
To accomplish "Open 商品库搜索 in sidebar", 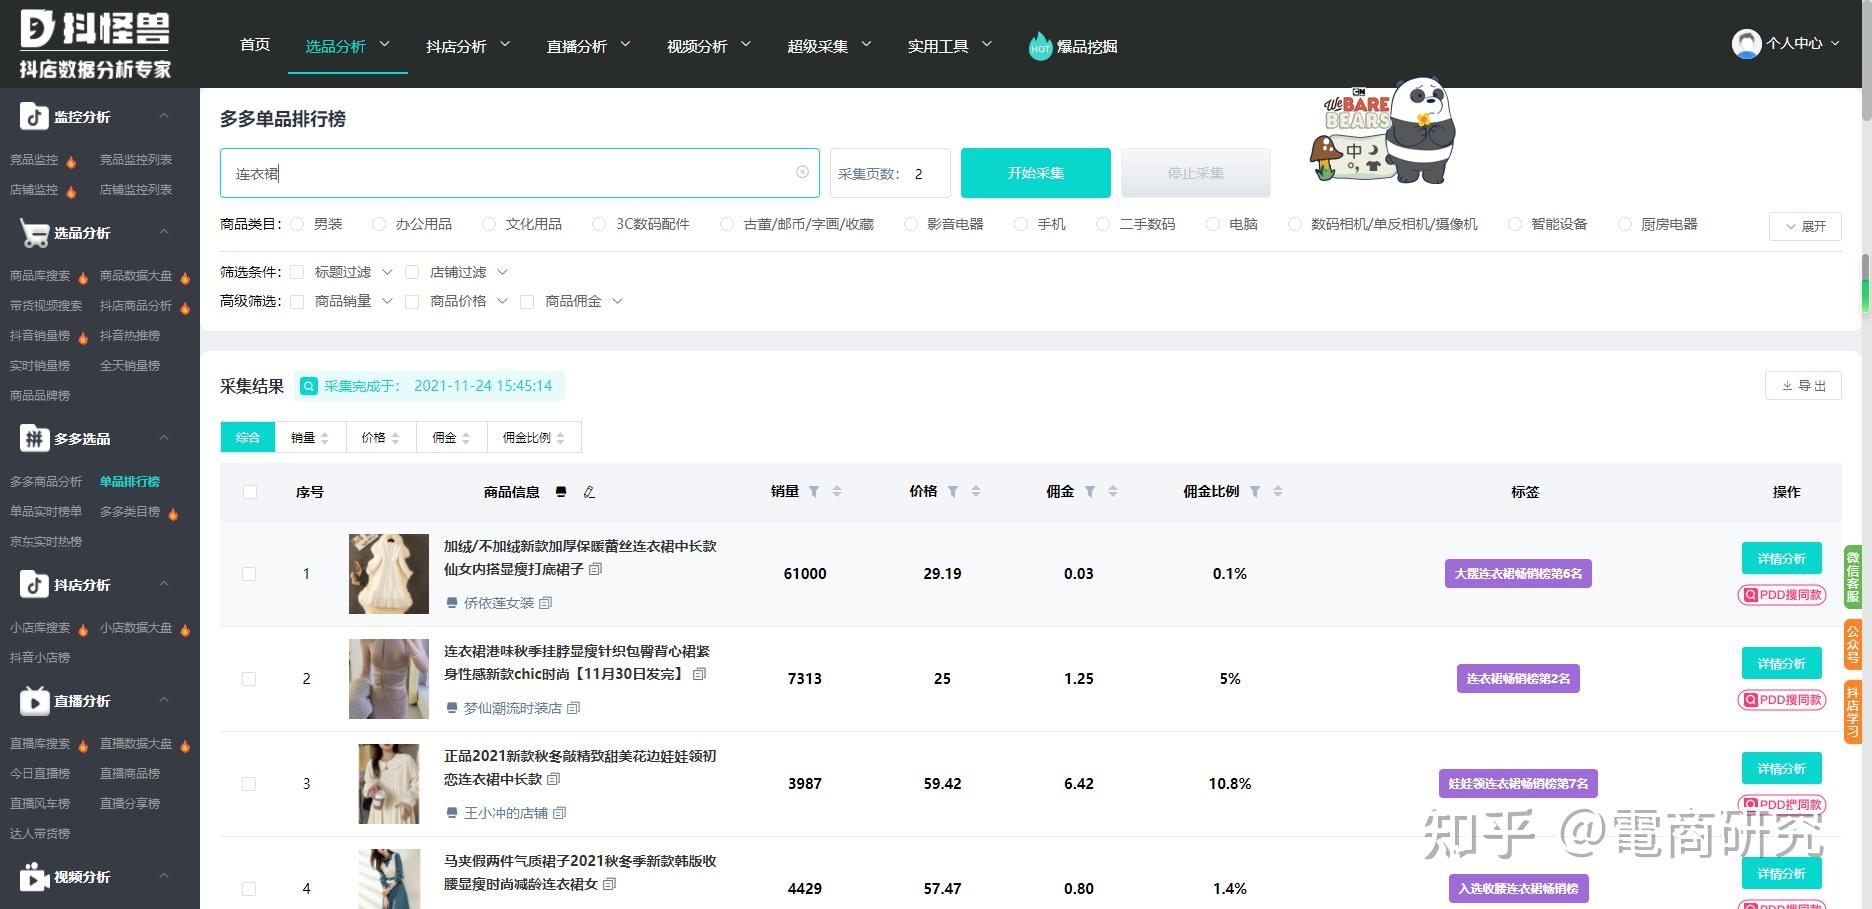I will pyautogui.click(x=40, y=276).
